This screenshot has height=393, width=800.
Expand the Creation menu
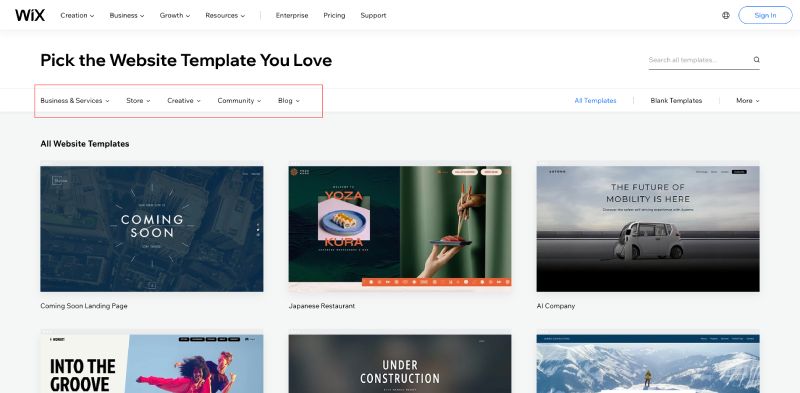pos(77,15)
